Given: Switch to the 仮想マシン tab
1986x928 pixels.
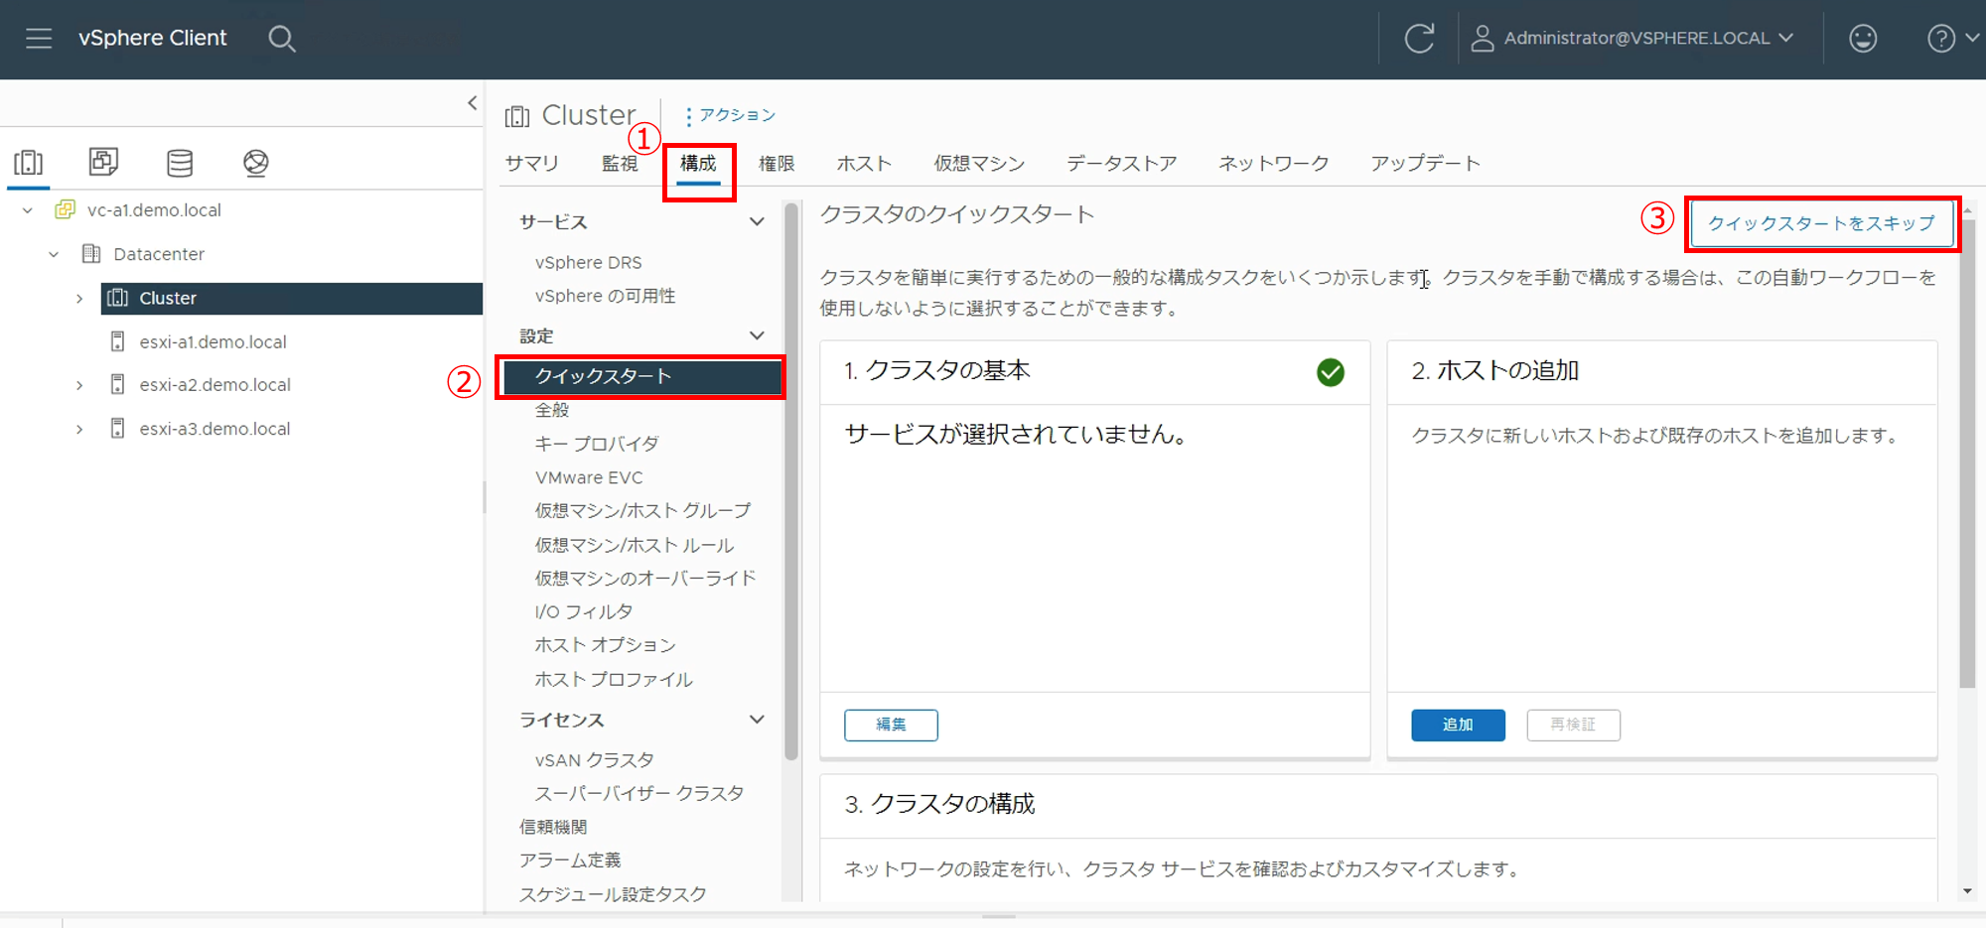Looking at the screenshot, I should (x=979, y=163).
